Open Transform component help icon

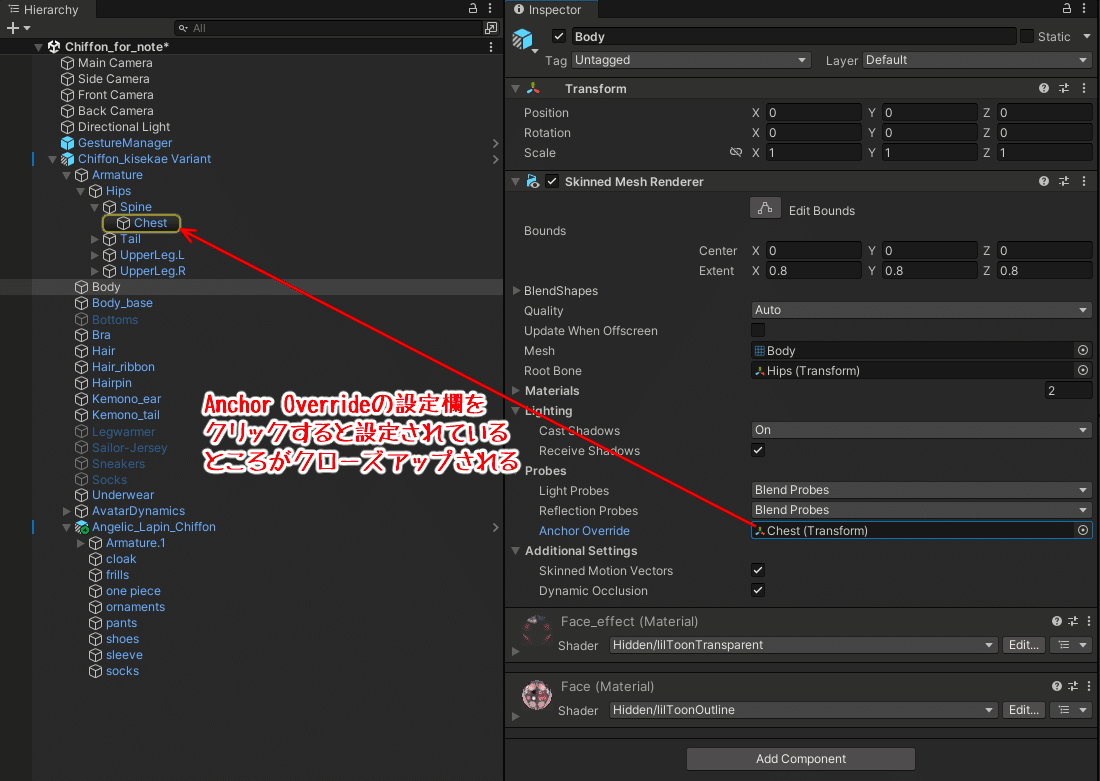[x=1044, y=88]
